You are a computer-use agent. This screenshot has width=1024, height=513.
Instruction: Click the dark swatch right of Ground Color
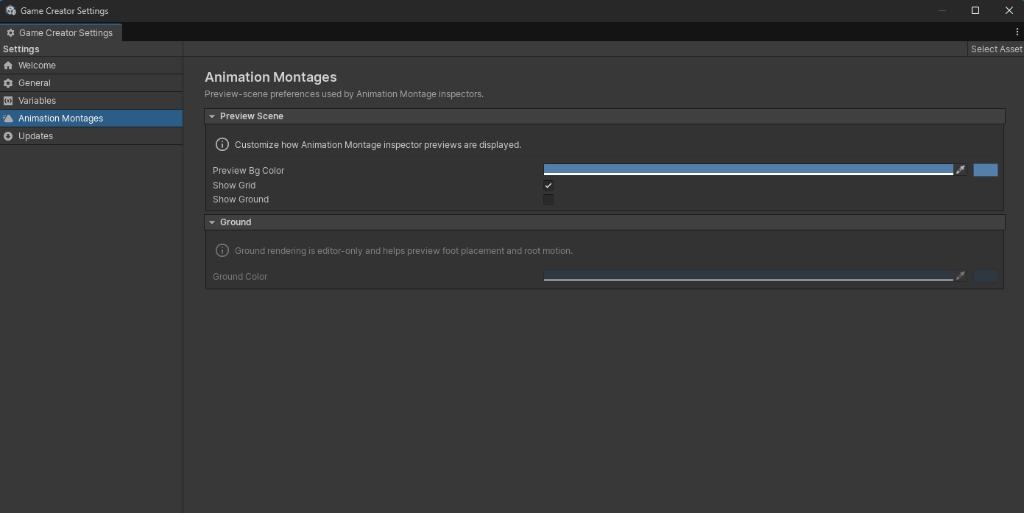[x=985, y=276]
